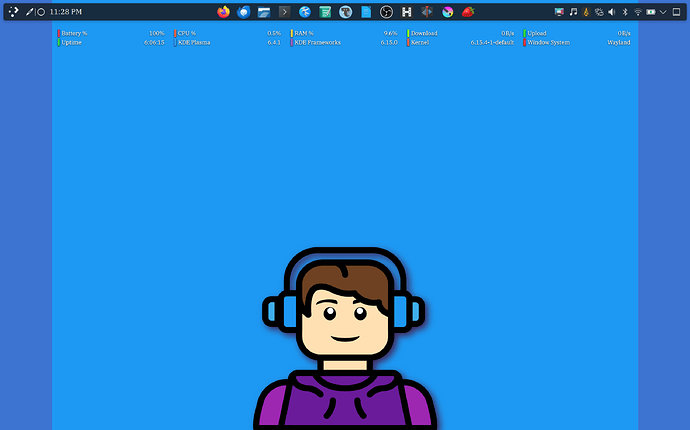Open the blue globe web browser icon
This screenshot has width=690, height=430.
pos(305,12)
